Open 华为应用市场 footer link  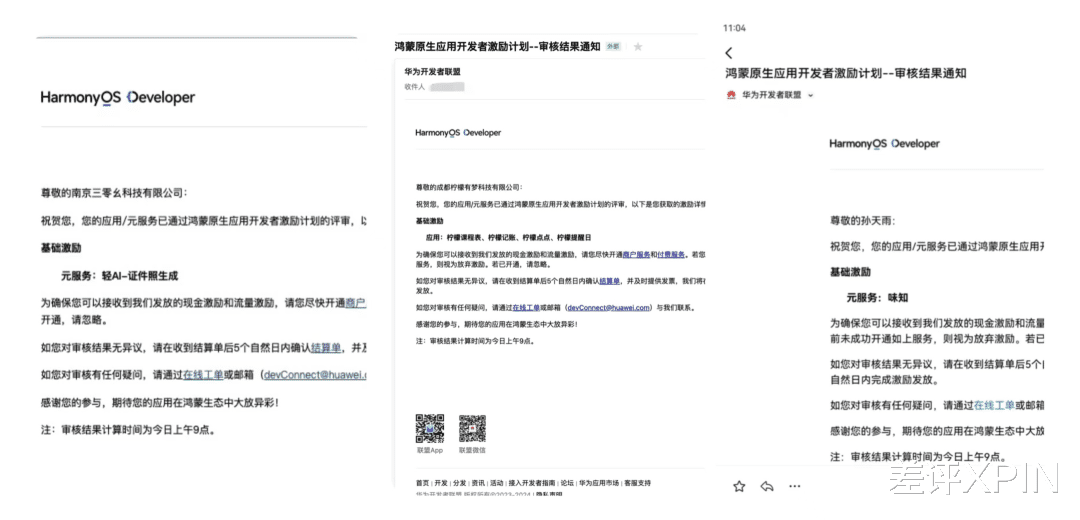coord(599,483)
